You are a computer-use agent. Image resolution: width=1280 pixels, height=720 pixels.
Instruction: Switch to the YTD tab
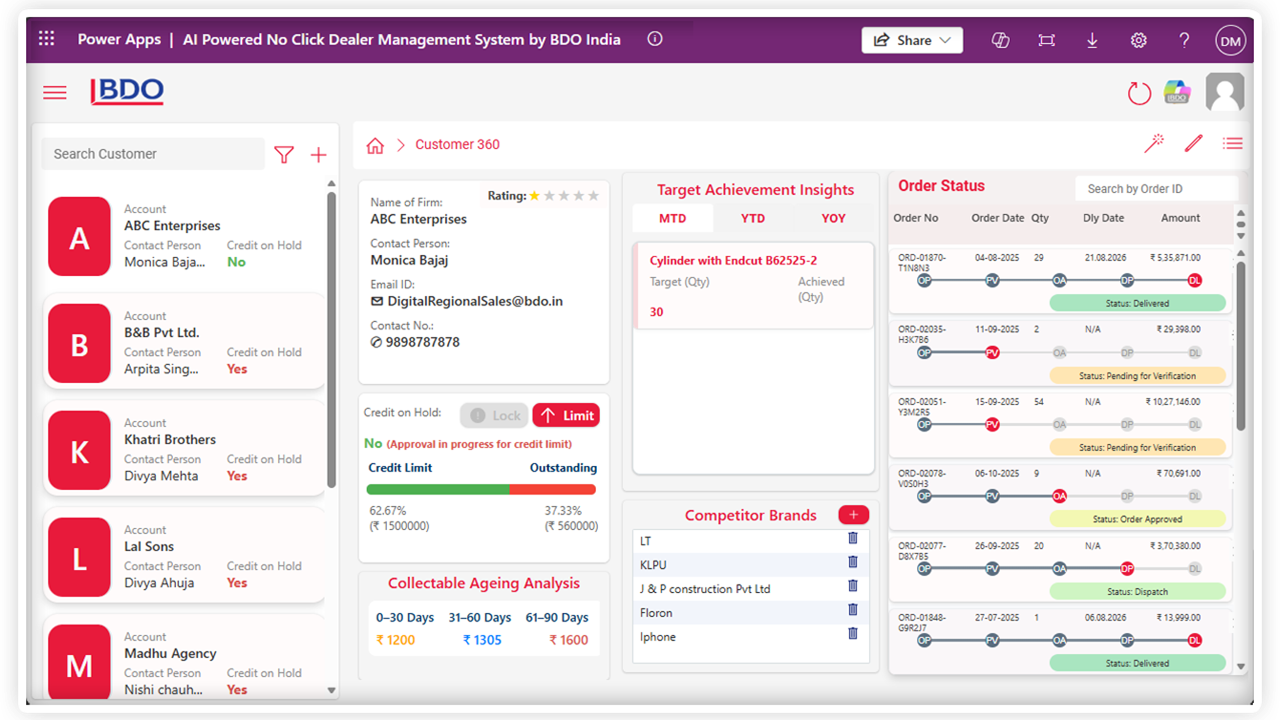point(753,218)
